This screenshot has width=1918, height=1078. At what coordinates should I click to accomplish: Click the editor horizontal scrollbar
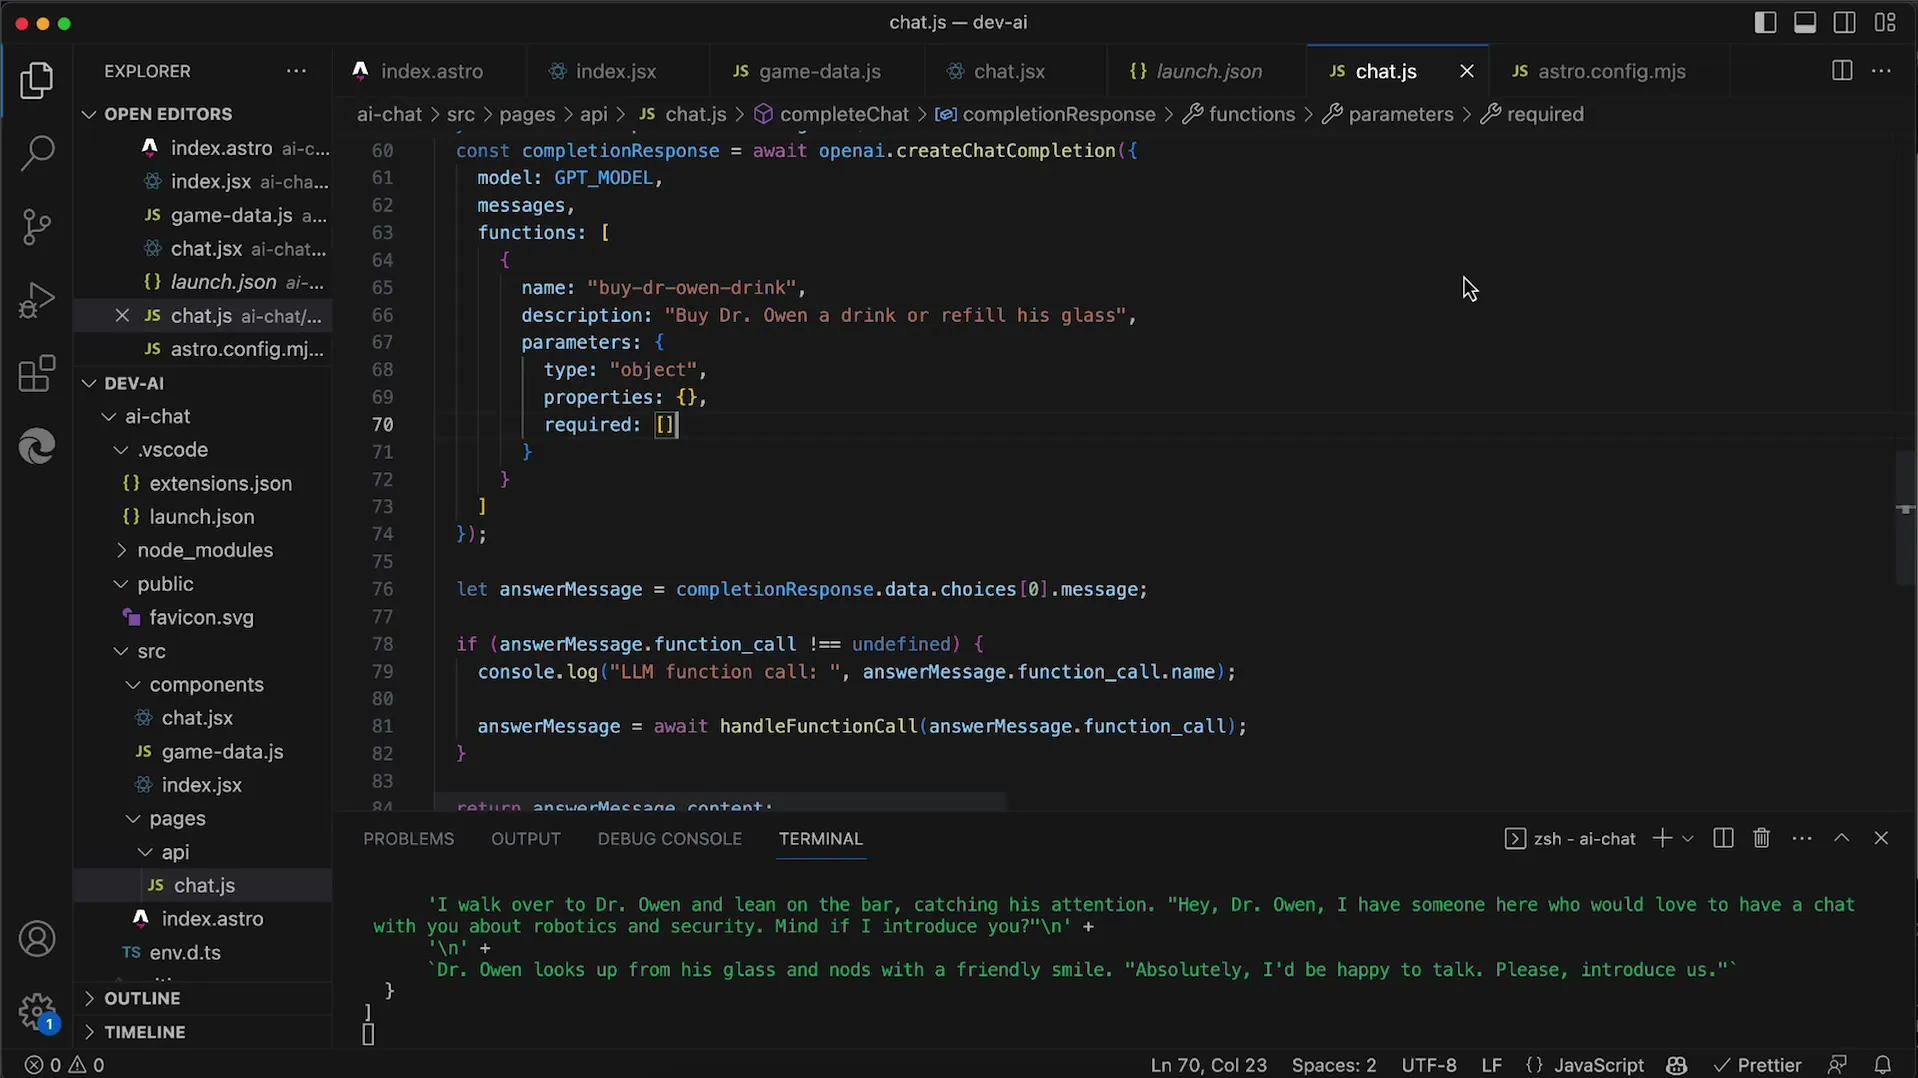pyautogui.click(x=720, y=803)
